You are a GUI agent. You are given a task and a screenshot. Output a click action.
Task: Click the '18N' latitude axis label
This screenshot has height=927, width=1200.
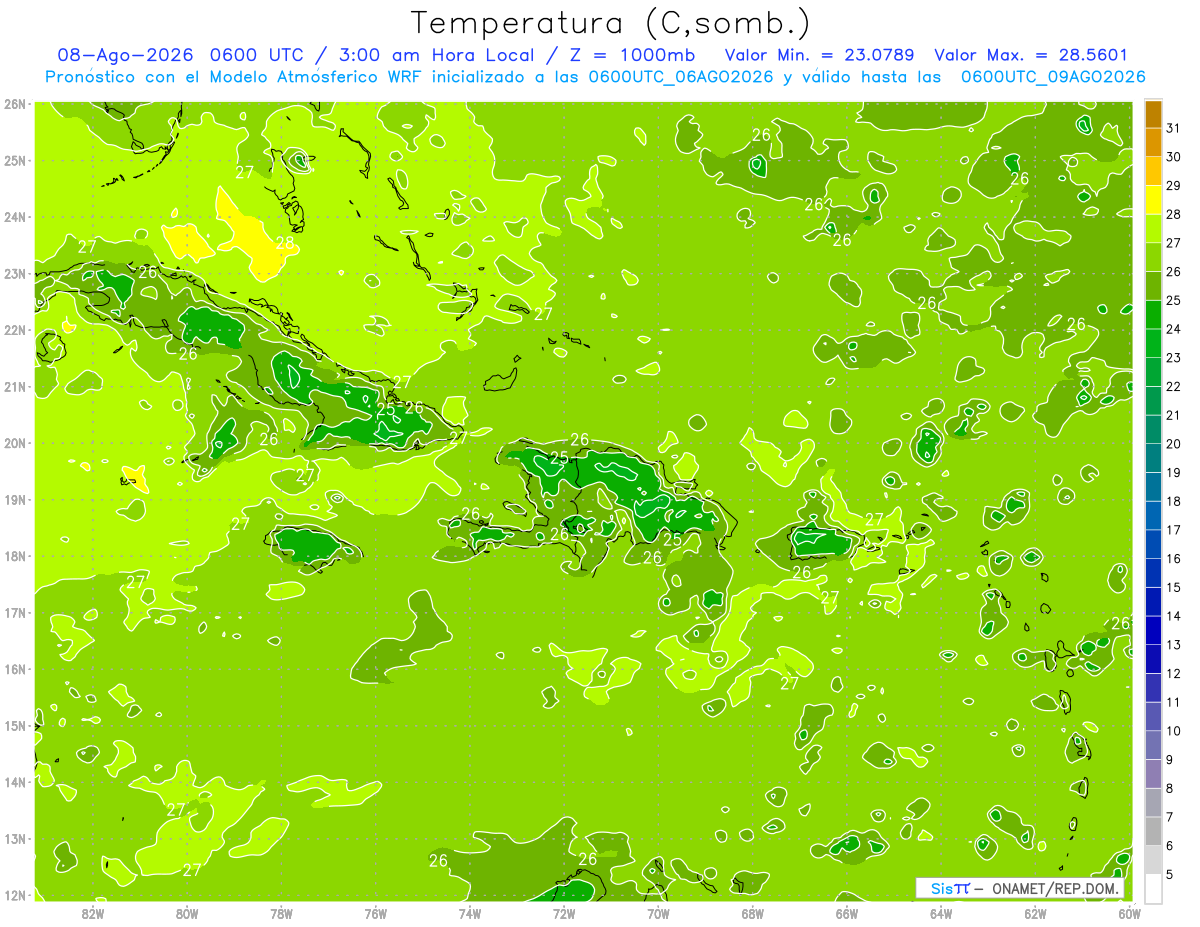(x=15, y=556)
